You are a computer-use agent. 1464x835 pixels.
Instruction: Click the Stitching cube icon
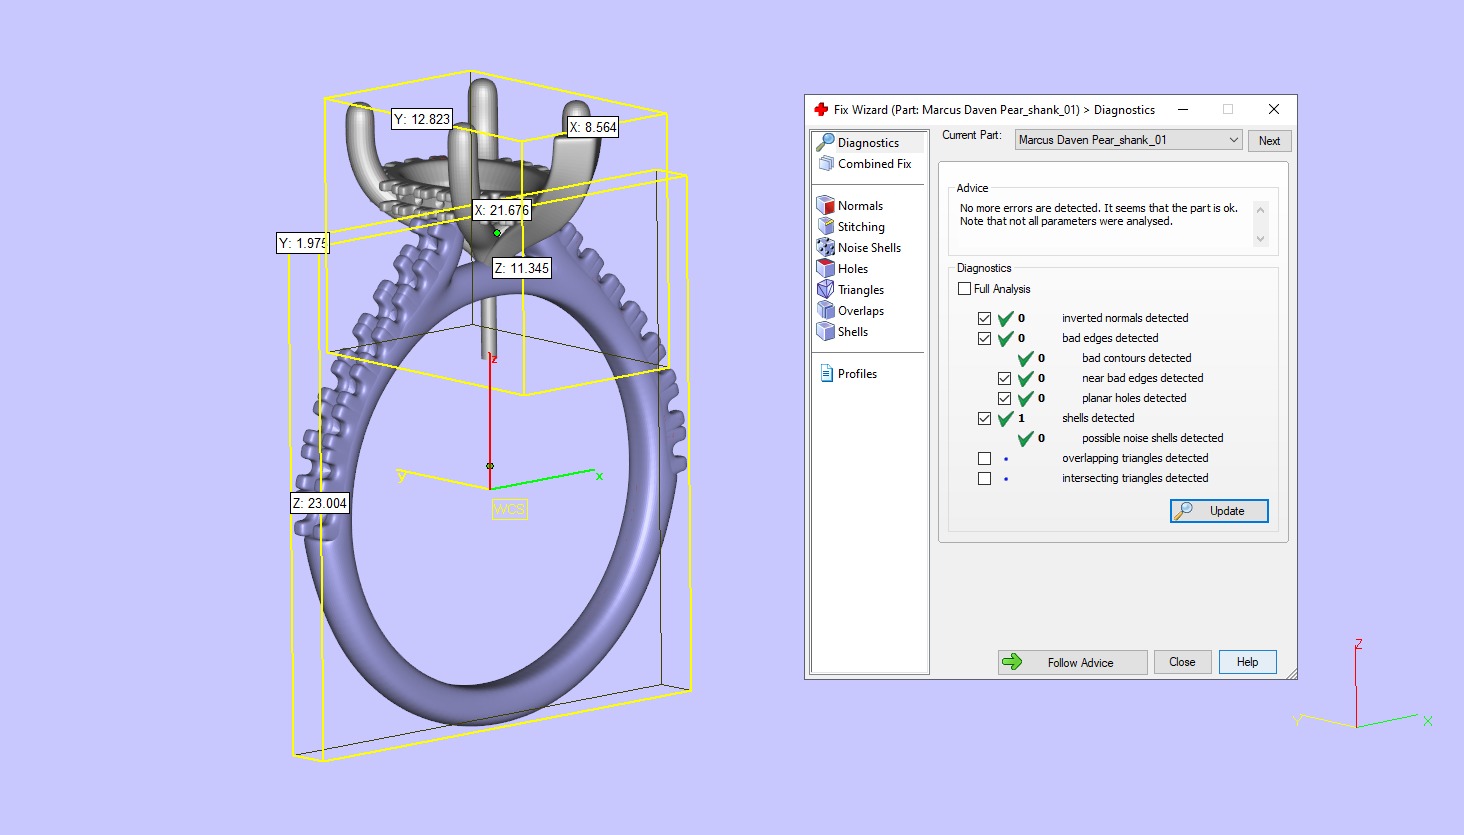pos(825,226)
